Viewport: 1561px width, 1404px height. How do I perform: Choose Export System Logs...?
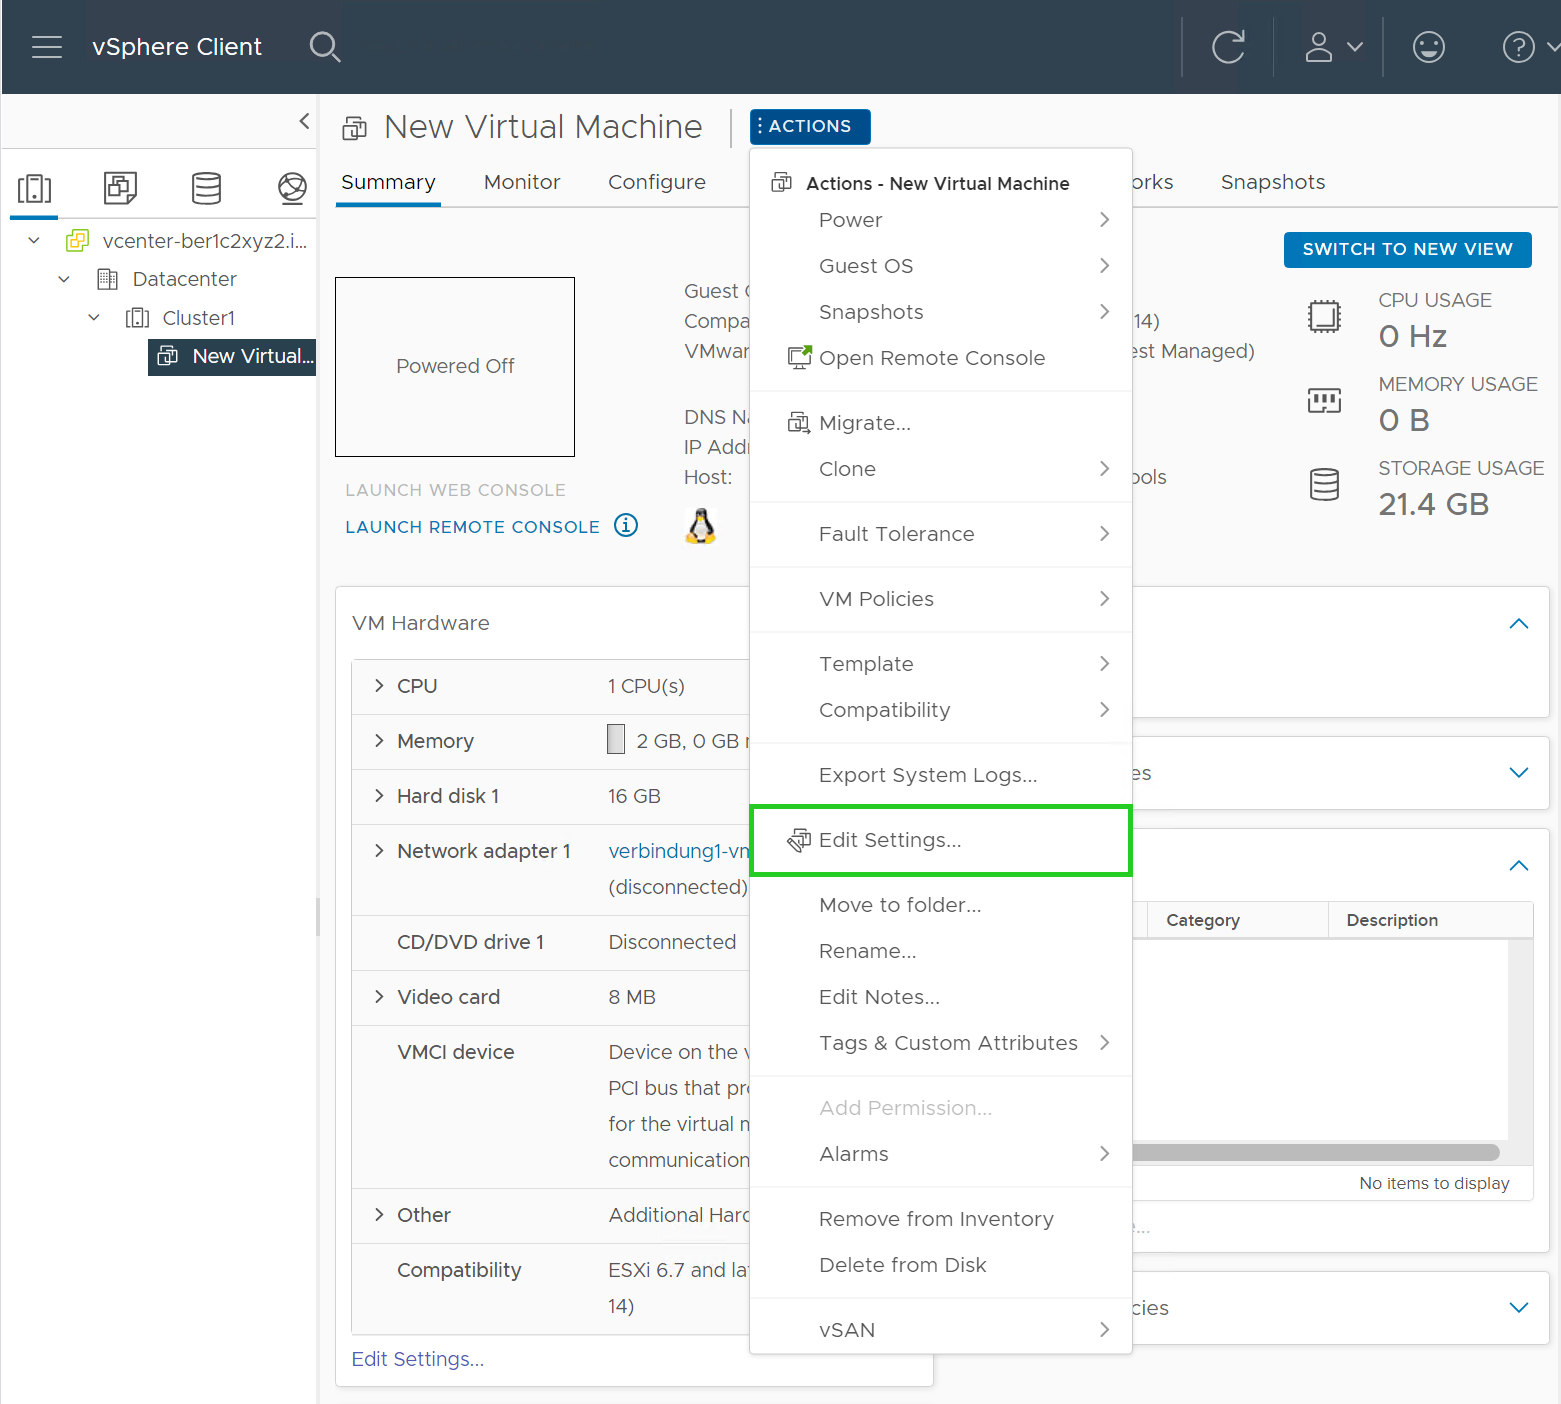click(x=941, y=775)
